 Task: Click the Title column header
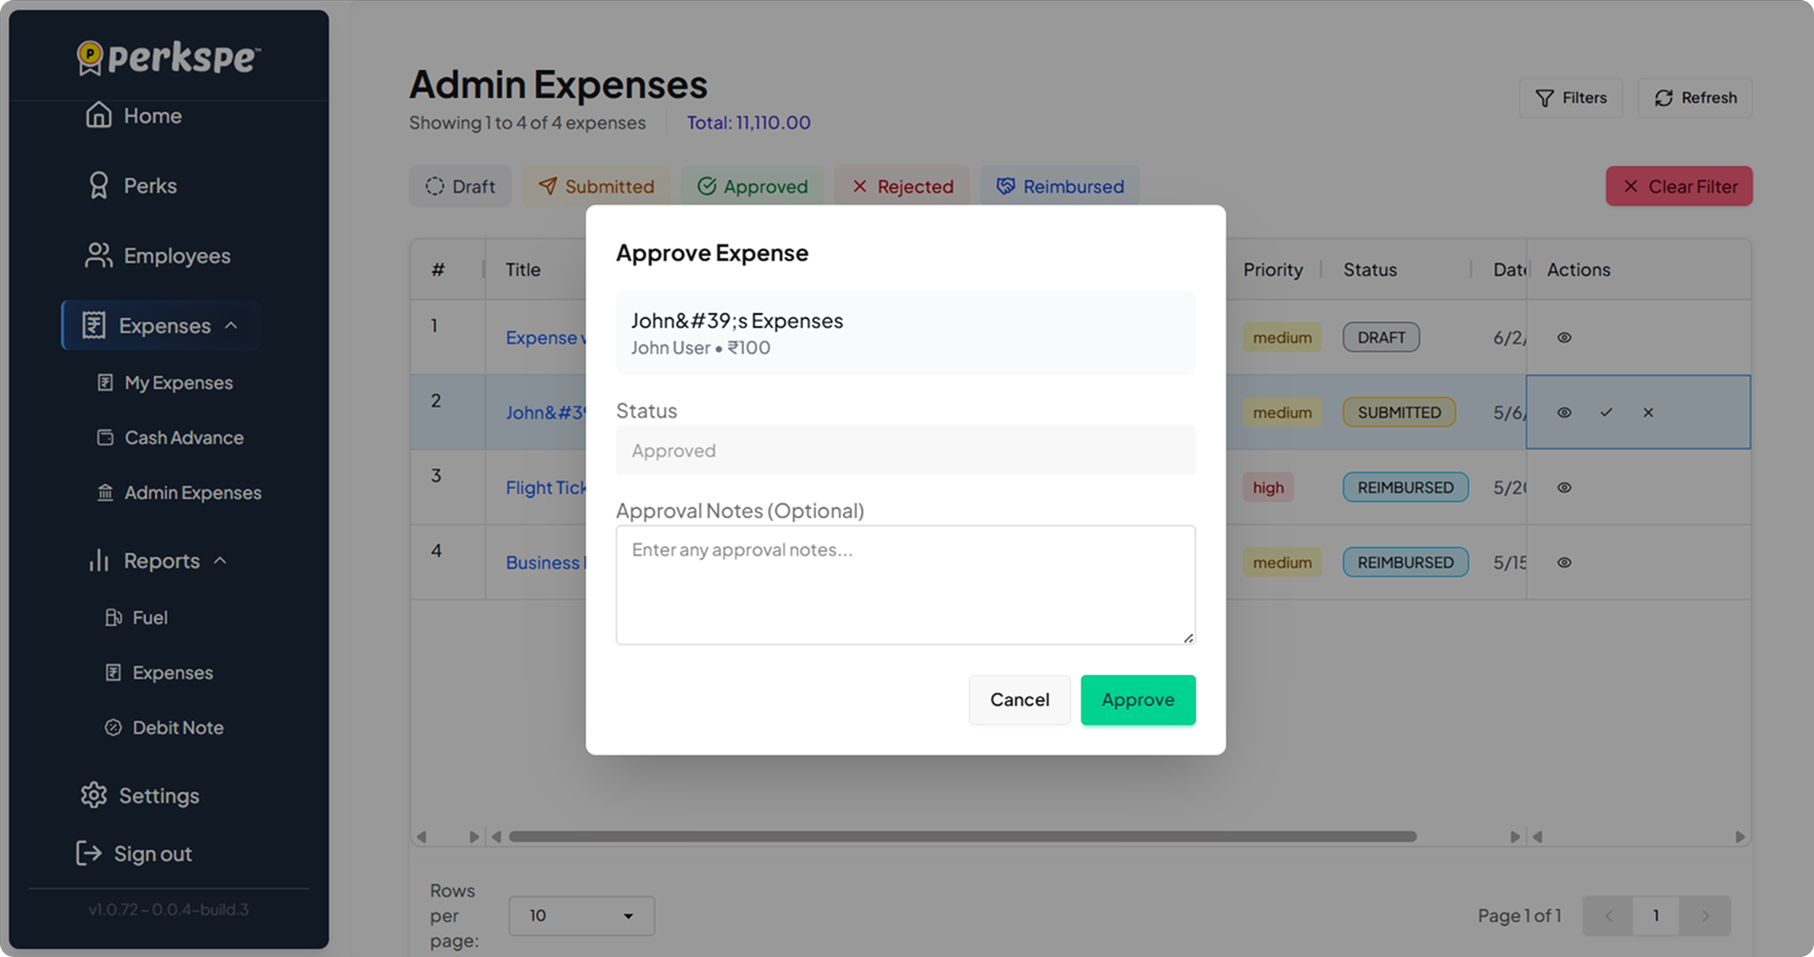click(x=523, y=270)
